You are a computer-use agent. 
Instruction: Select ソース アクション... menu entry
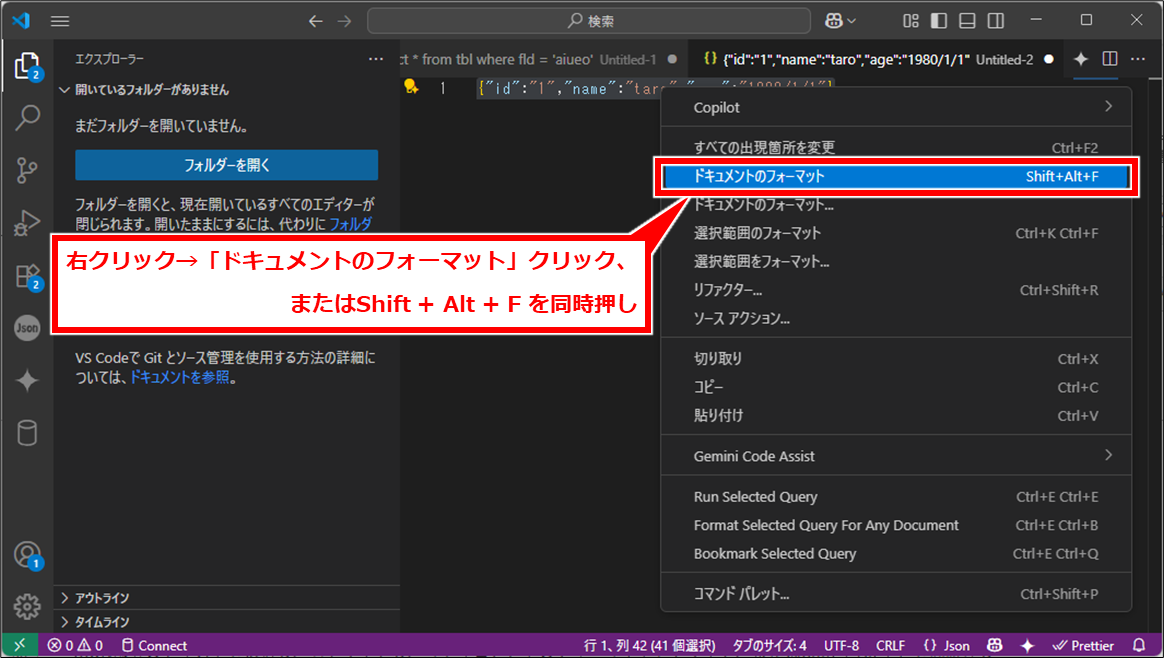pos(896,319)
